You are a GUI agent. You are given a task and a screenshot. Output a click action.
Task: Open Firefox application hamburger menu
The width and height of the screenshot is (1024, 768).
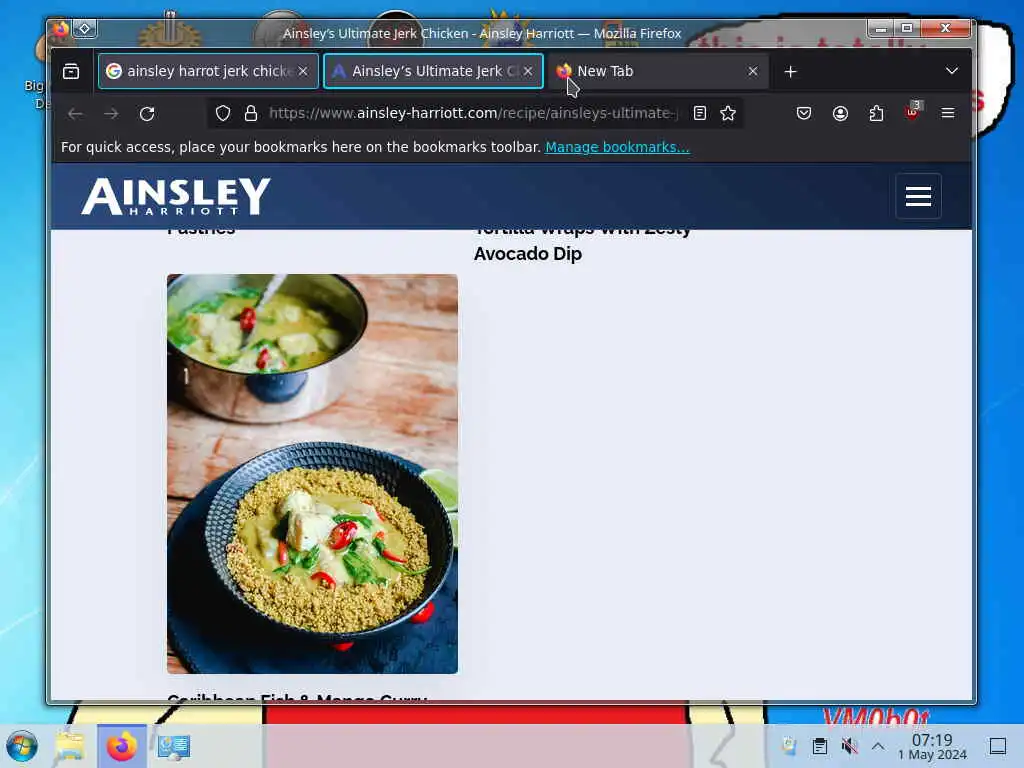(948, 114)
